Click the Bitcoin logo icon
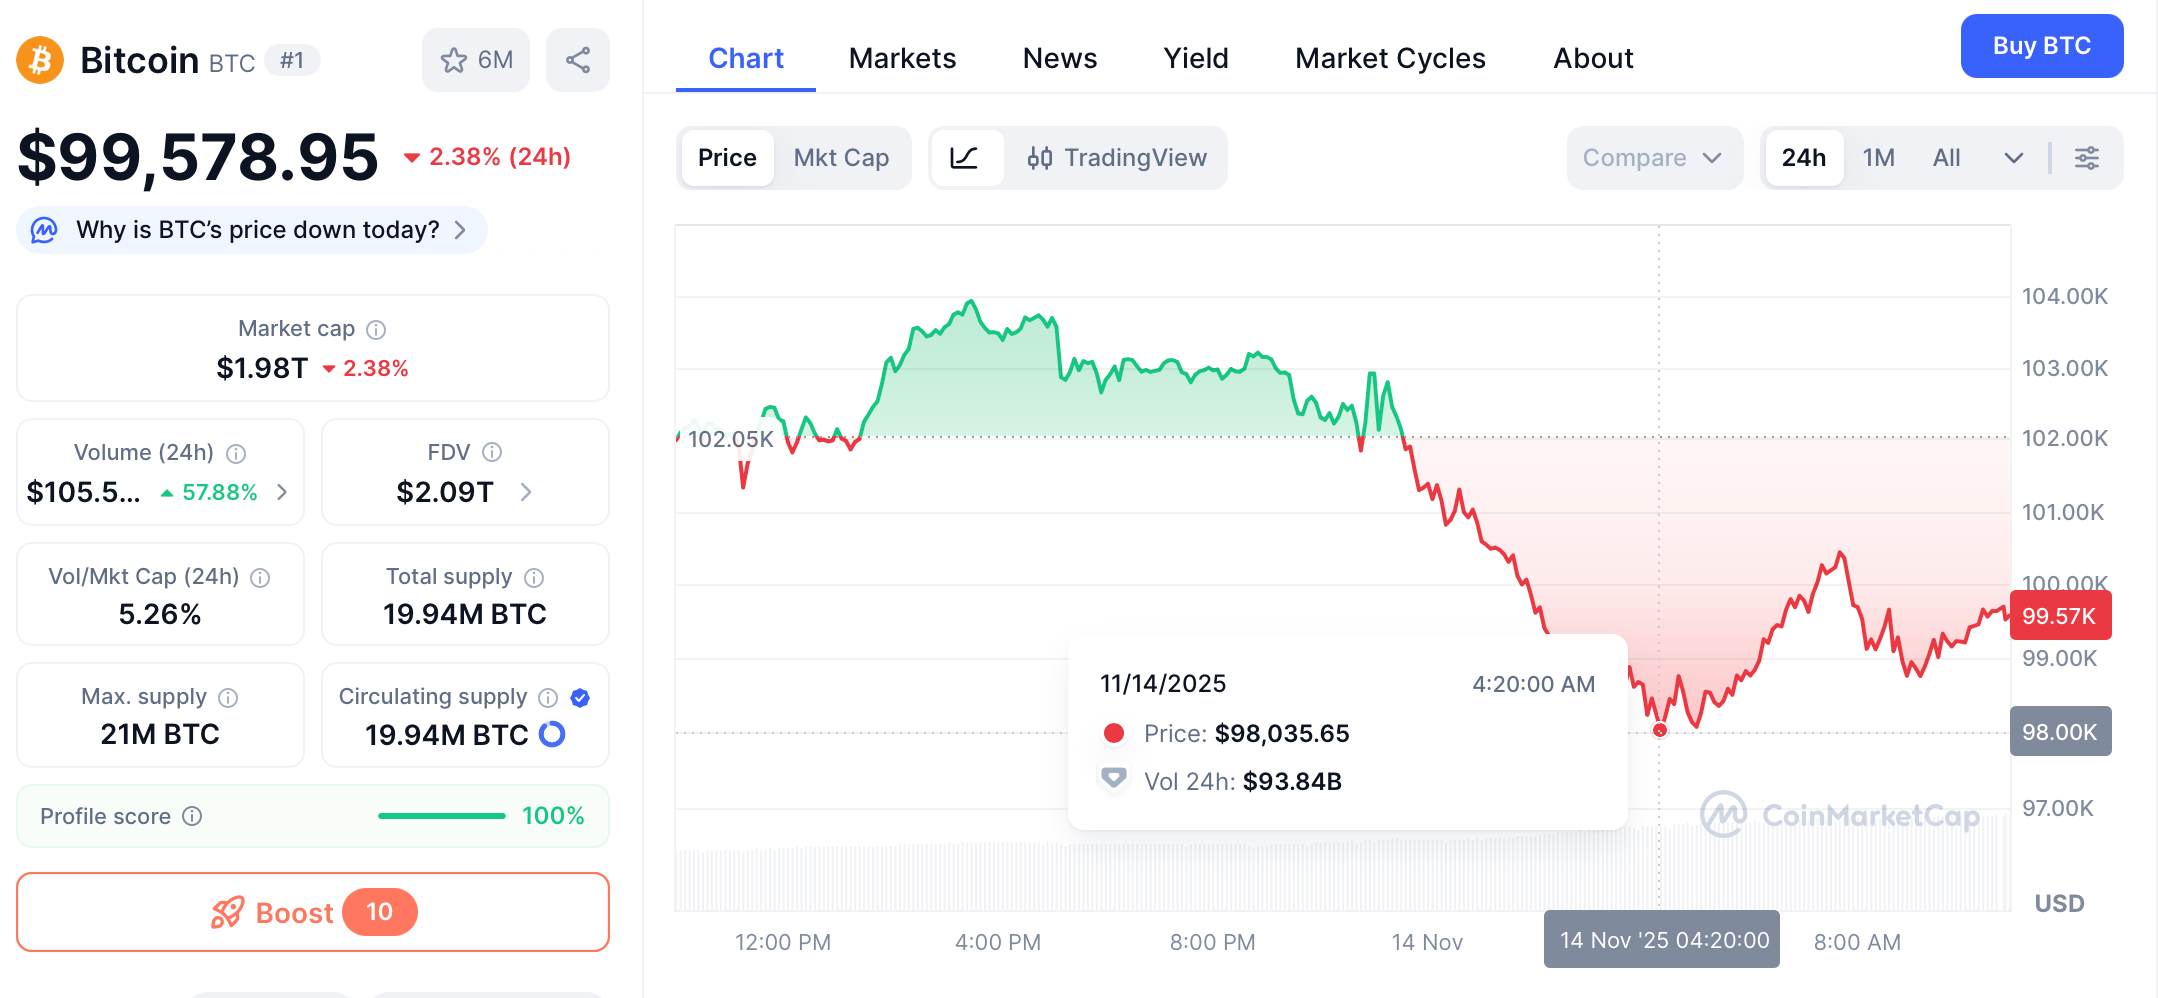 [39, 60]
